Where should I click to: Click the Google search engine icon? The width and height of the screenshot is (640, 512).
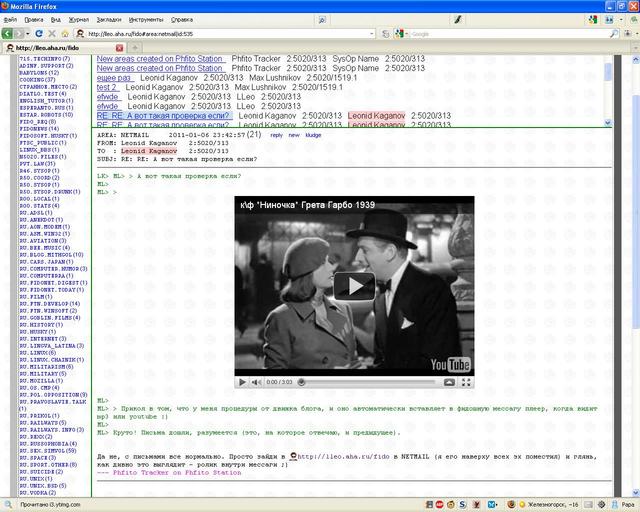tap(398, 33)
